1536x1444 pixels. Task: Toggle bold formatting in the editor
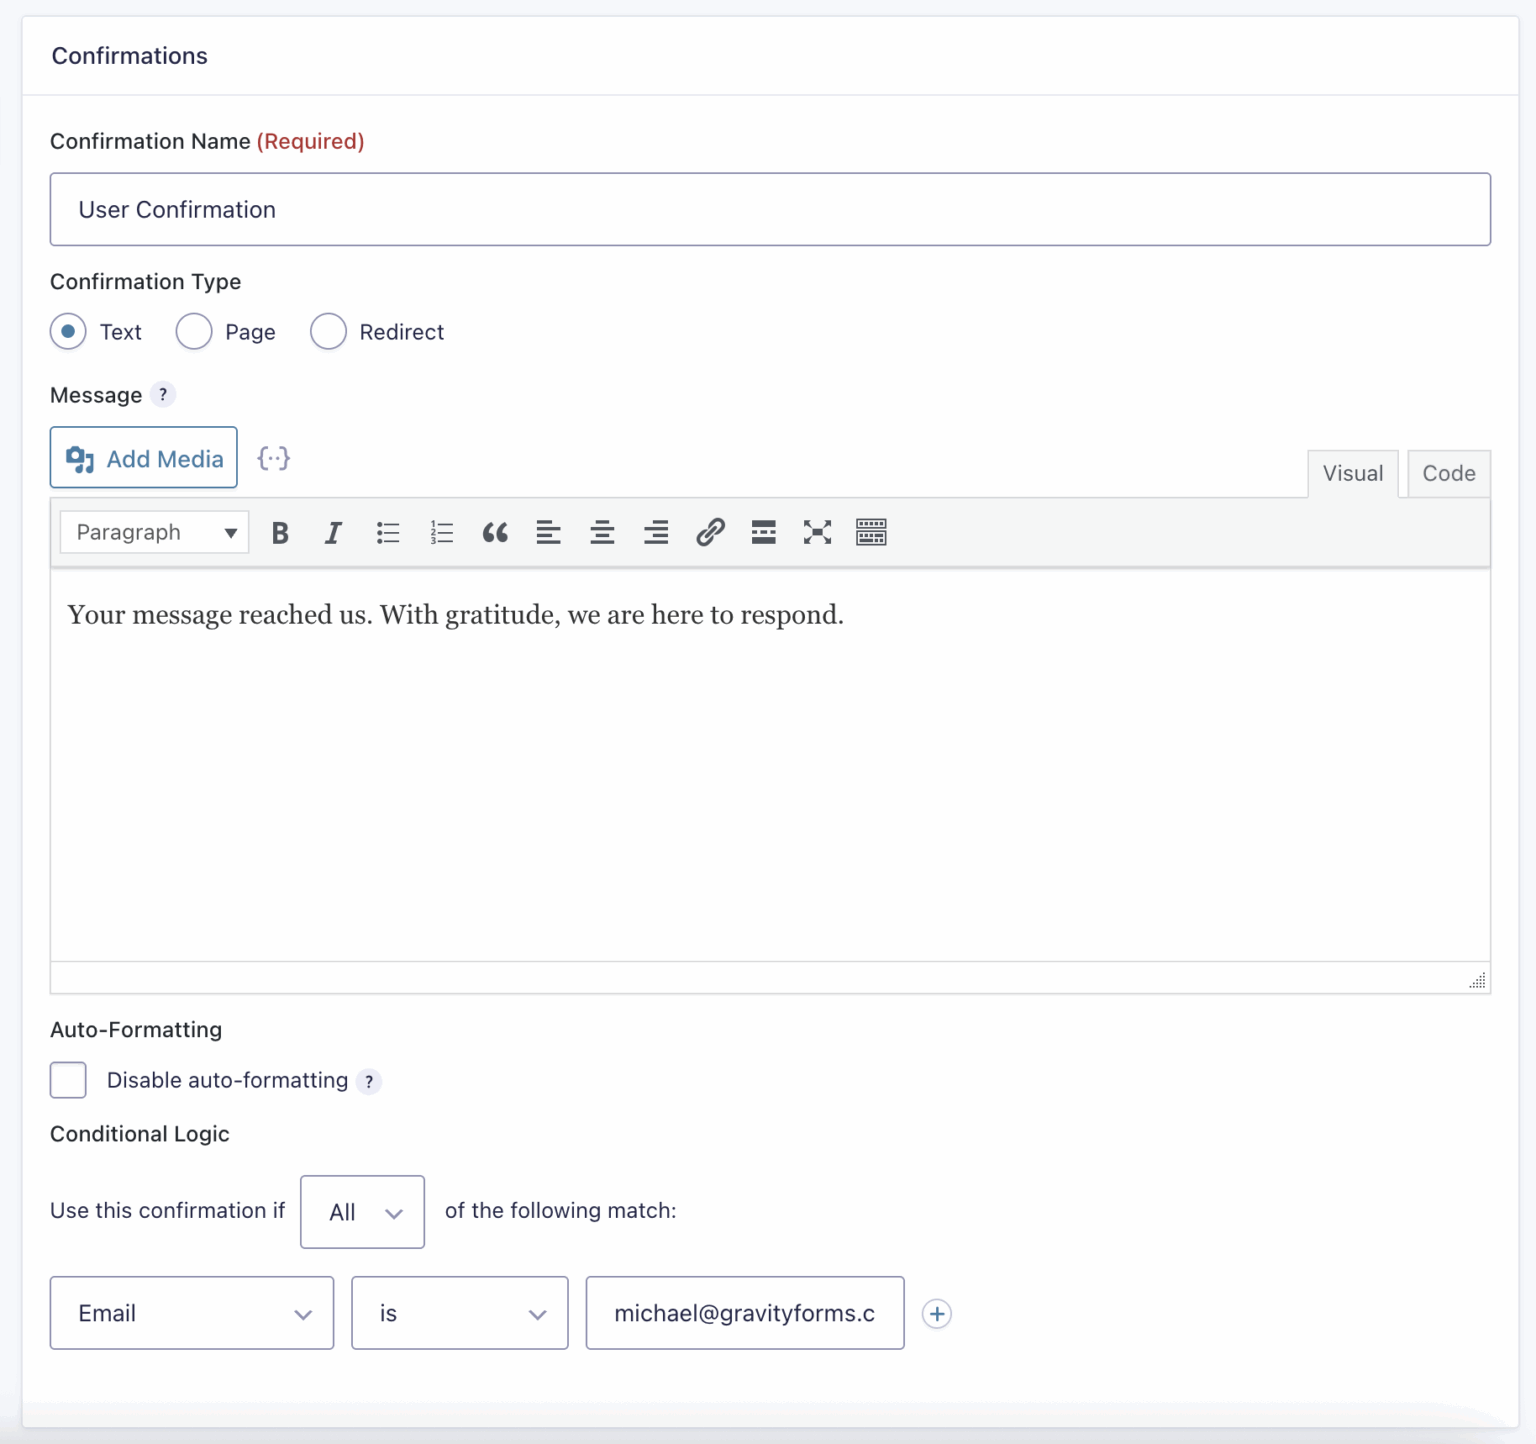click(280, 532)
